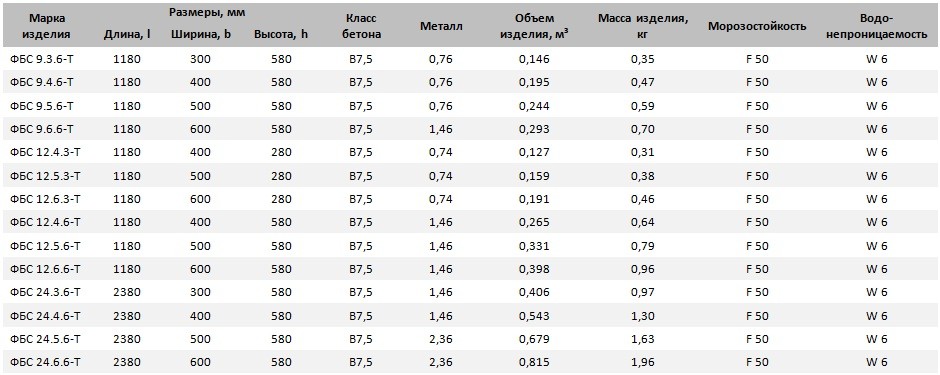Viewport: 940px width, 375px height.
Task: Select the Металл column header
Action: [x=441, y=26]
